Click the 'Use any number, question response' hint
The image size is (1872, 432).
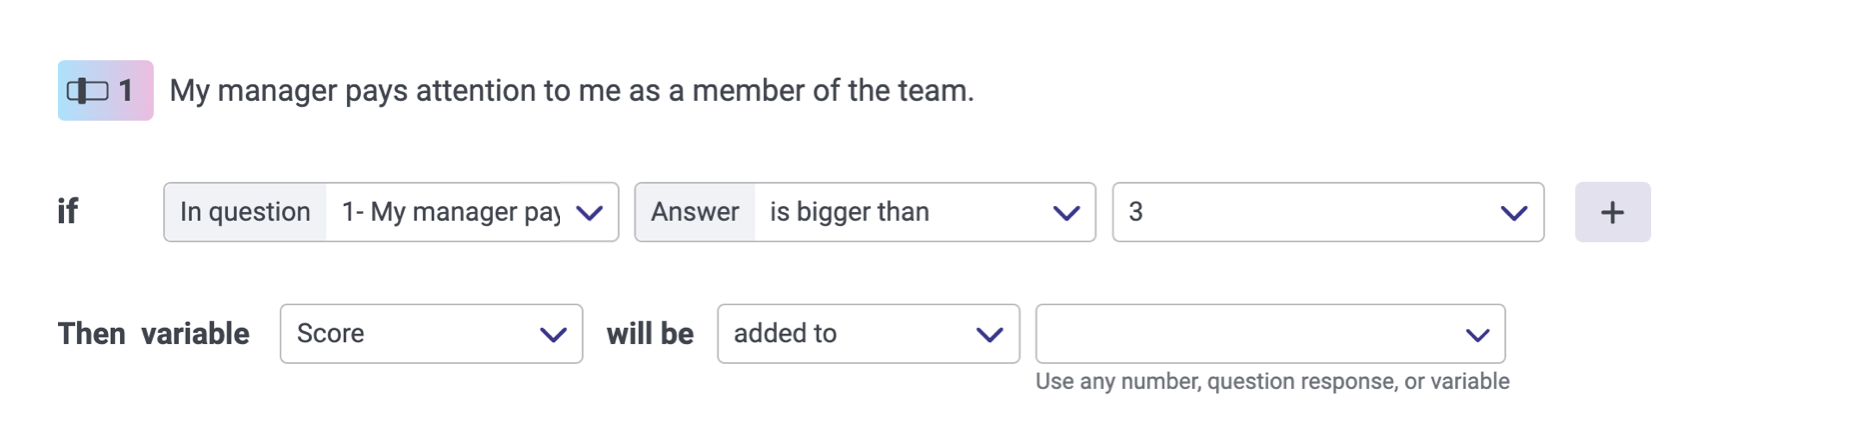(x=1272, y=382)
